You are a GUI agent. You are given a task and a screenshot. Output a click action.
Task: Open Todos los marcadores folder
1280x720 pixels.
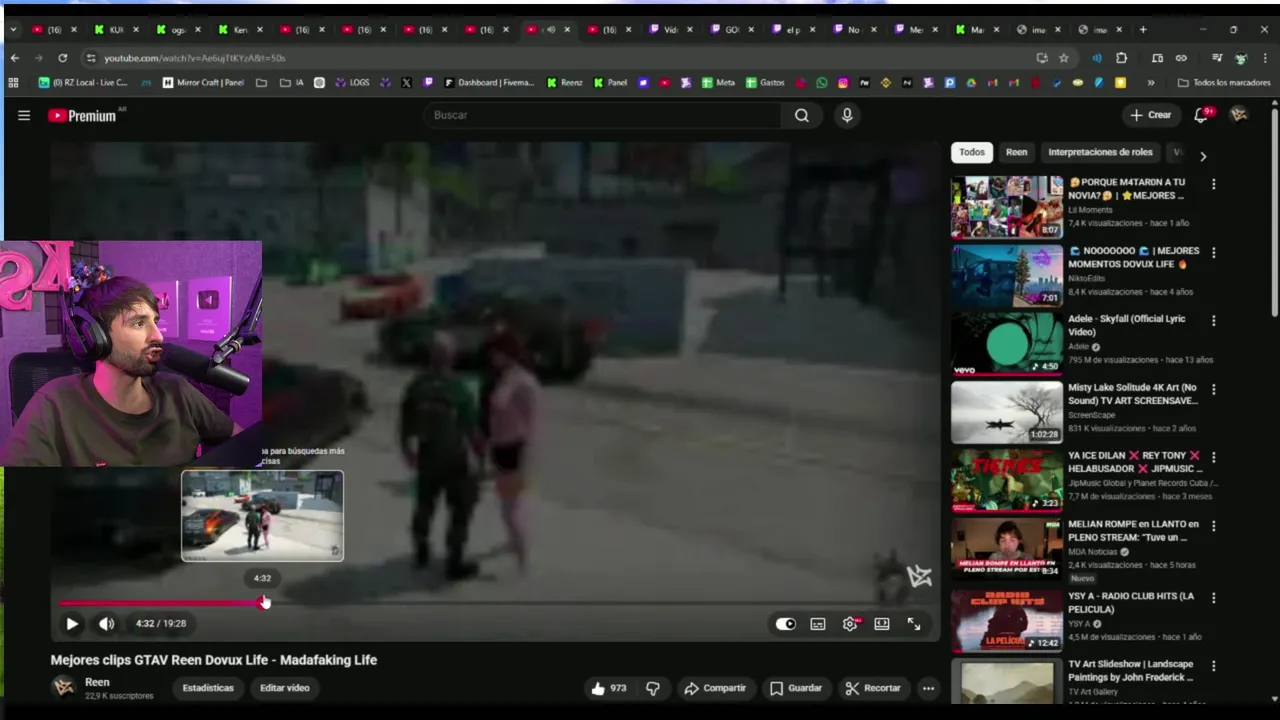(x=1224, y=83)
